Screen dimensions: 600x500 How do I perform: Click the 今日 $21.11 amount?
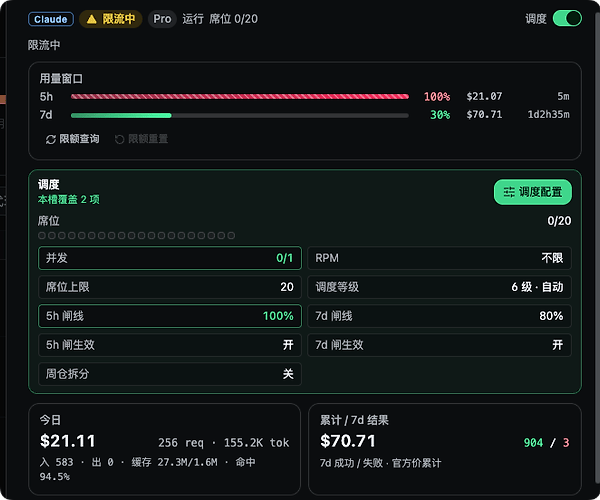pyautogui.click(x=68, y=441)
